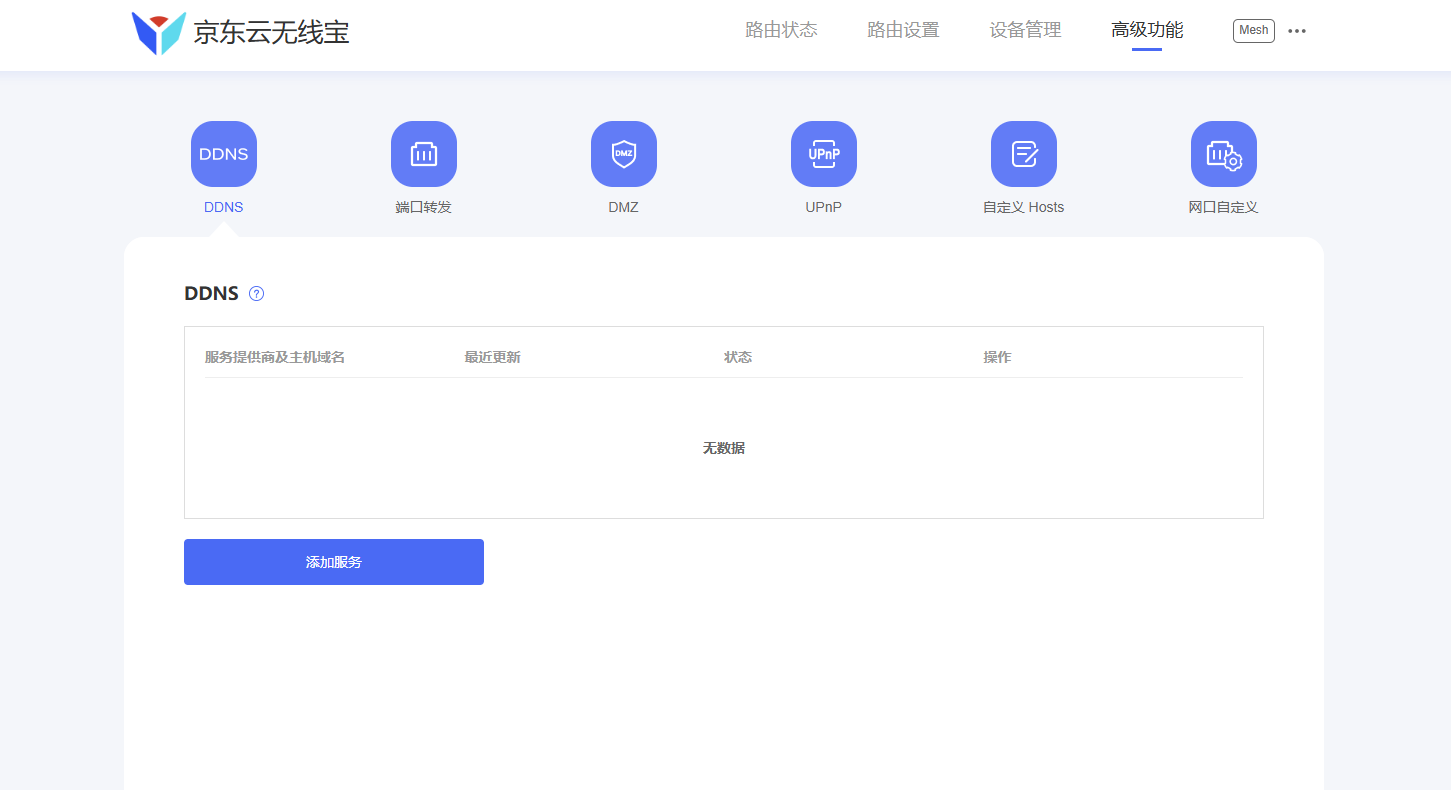This screenshot has width=1451, height=790.
Task: Open 自定义 Hosts editor icon
Action: [x=1023, y=153]
